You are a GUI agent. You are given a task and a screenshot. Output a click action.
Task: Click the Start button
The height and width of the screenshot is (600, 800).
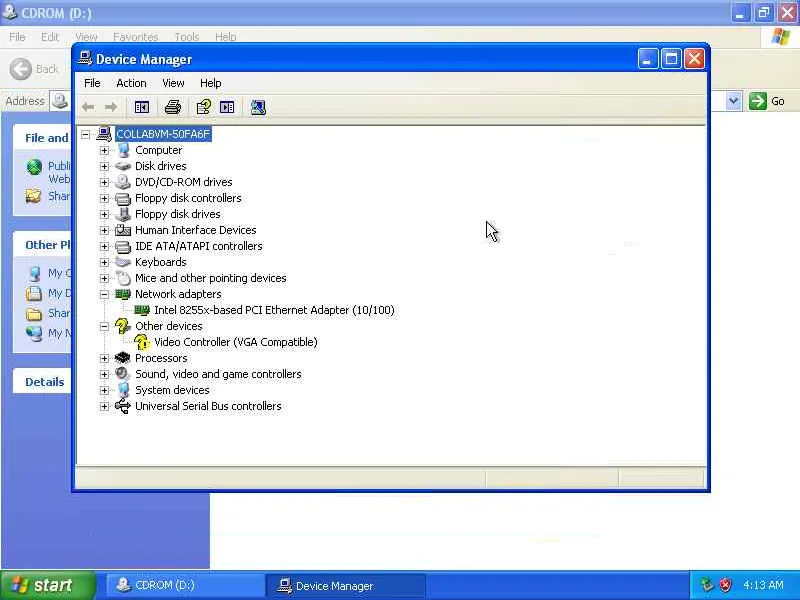tap(47, 585)
